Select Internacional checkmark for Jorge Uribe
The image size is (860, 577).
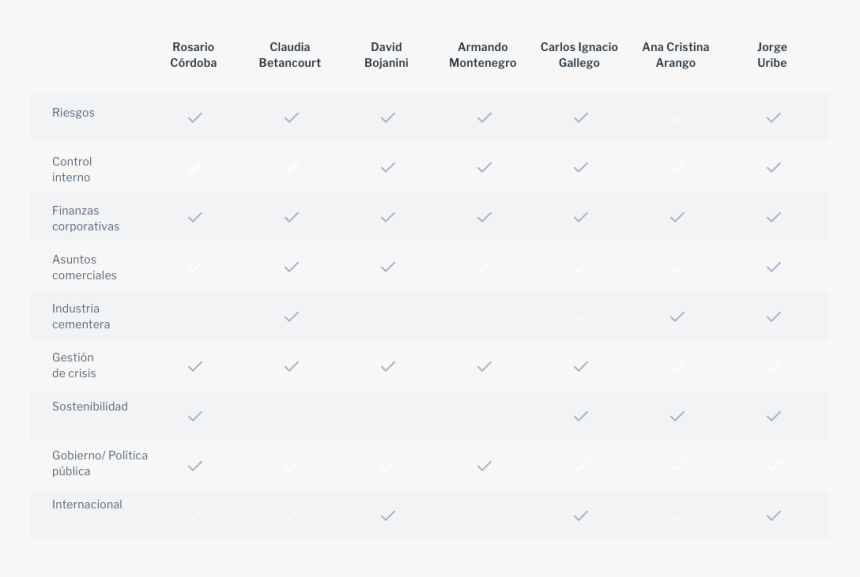point(774,516)
